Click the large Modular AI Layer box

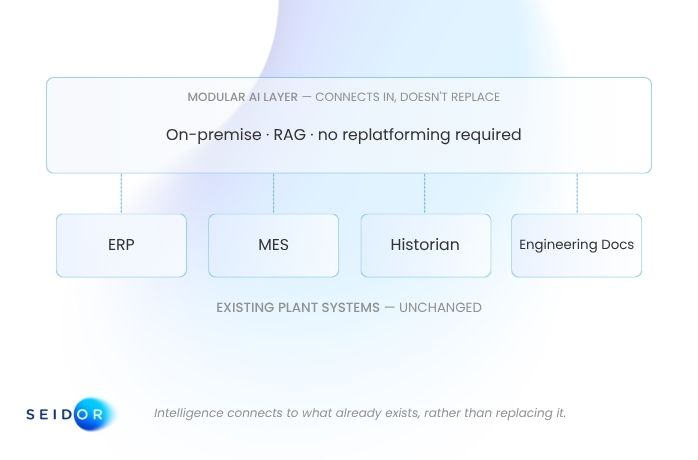click(x=349, y=125)
